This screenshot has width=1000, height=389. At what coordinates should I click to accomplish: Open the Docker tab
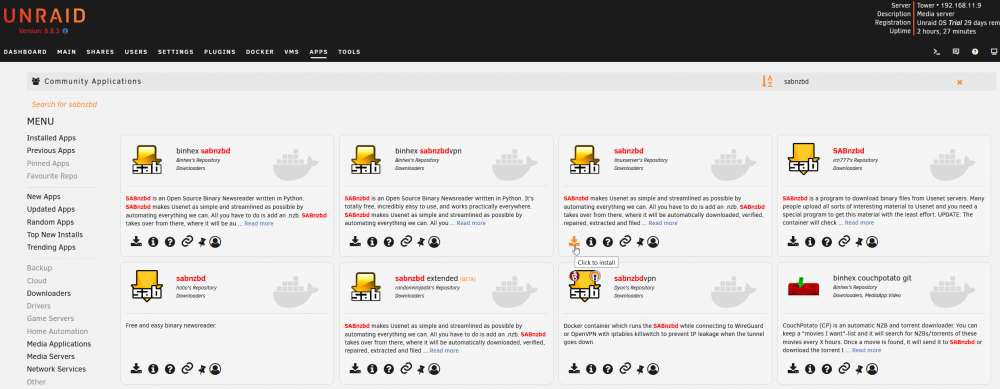260,52
